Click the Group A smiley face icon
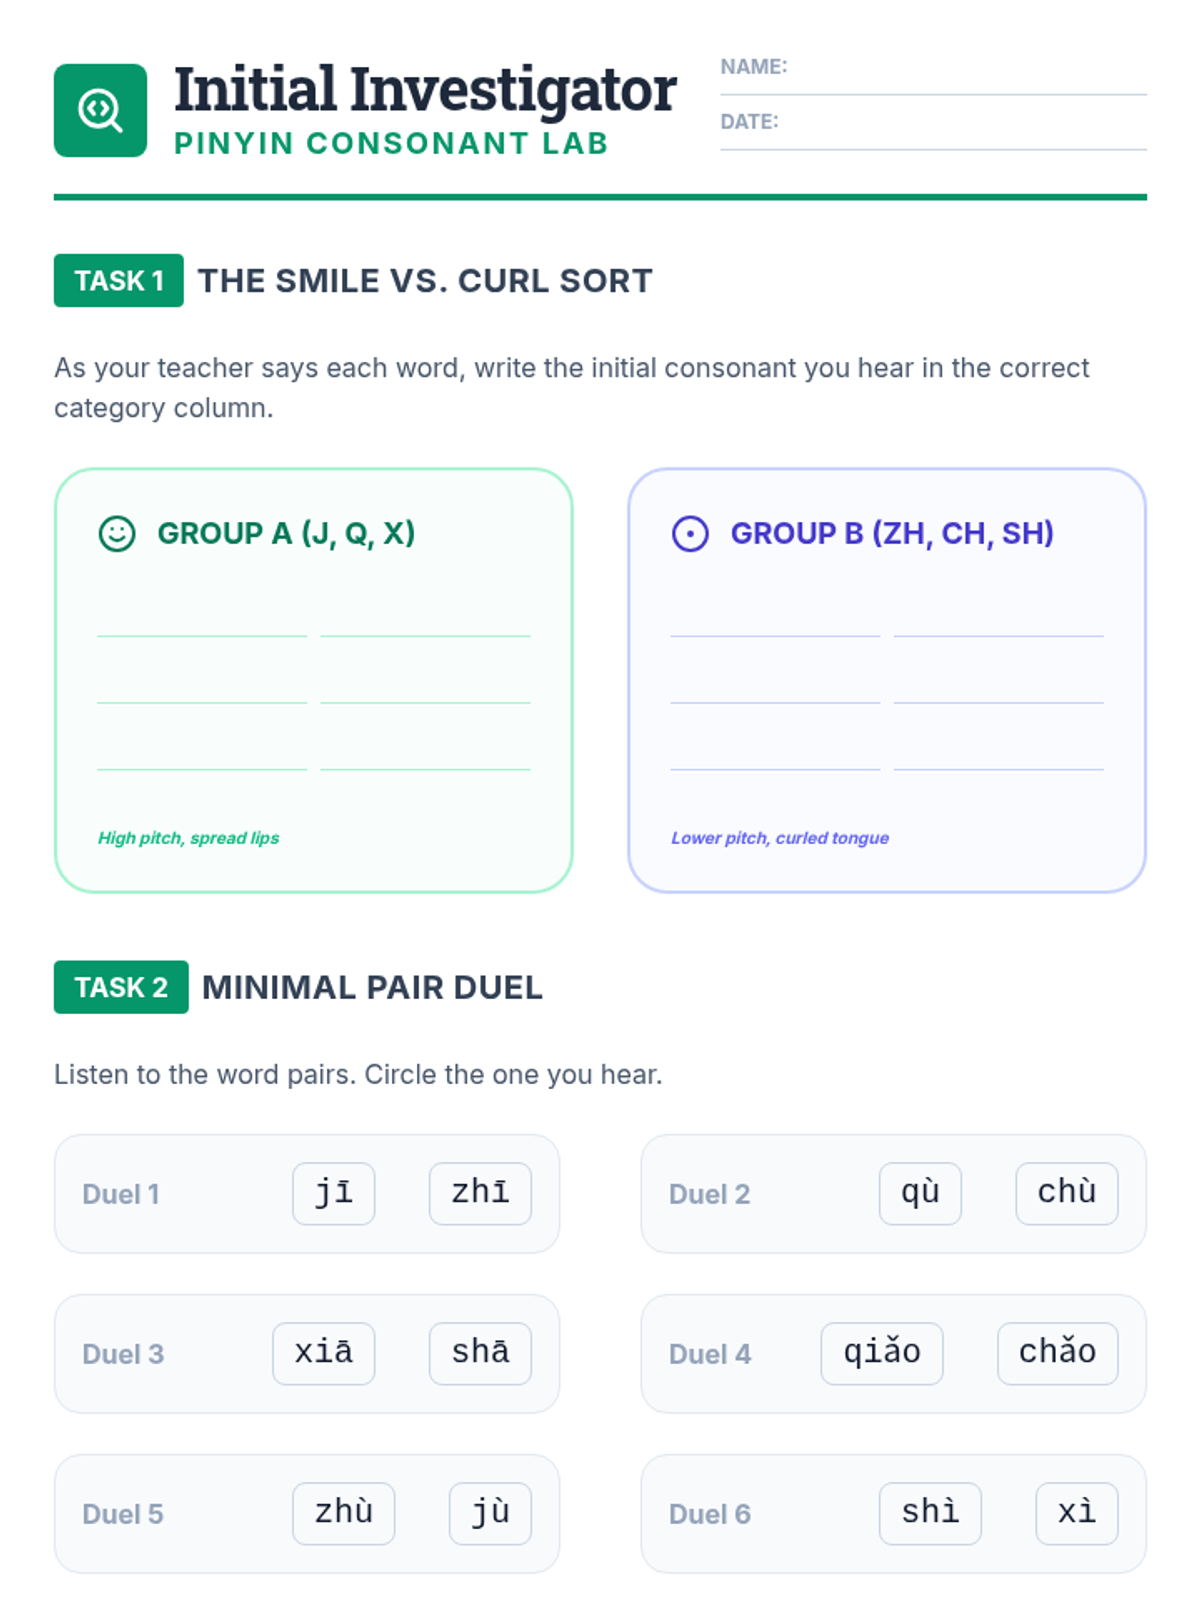 point(117,534)
